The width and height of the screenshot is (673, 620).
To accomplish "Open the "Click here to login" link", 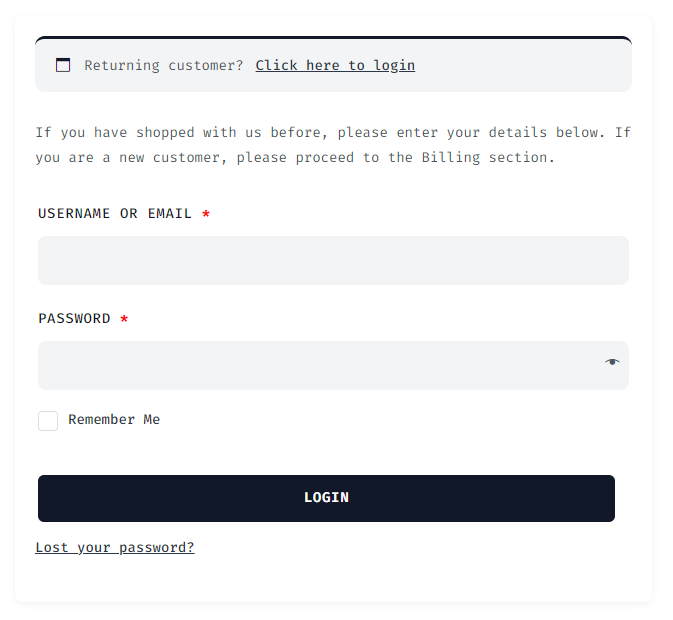I will click(x=335, y=66).
